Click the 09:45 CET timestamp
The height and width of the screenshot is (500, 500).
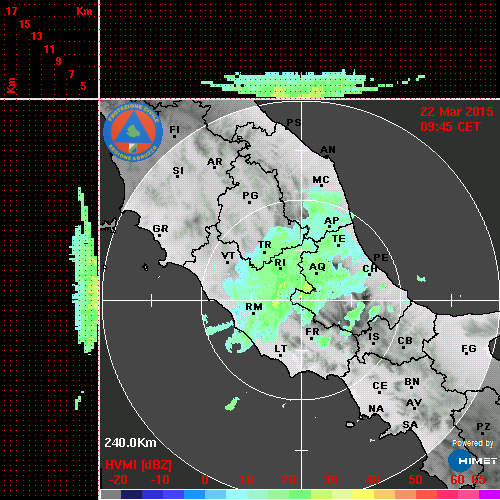[450, 127]
